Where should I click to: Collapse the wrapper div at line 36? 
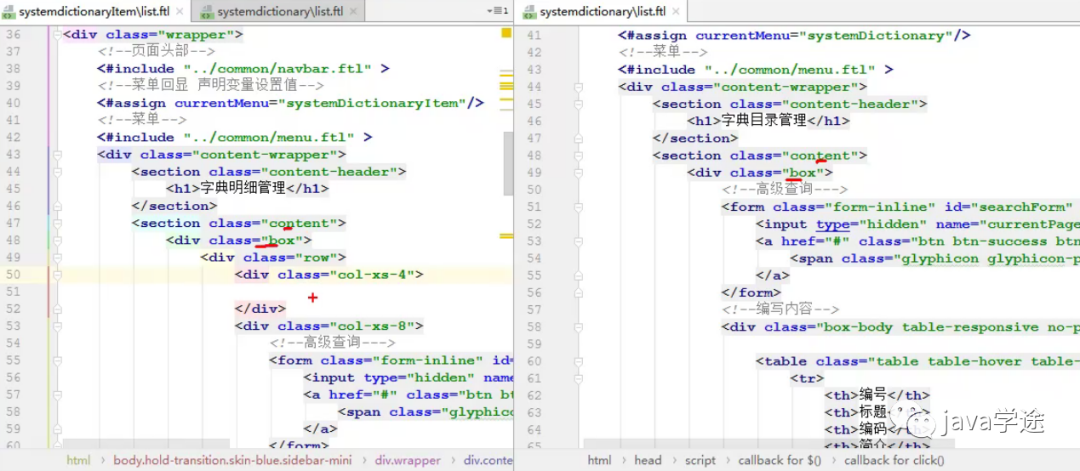coord(57,34)
